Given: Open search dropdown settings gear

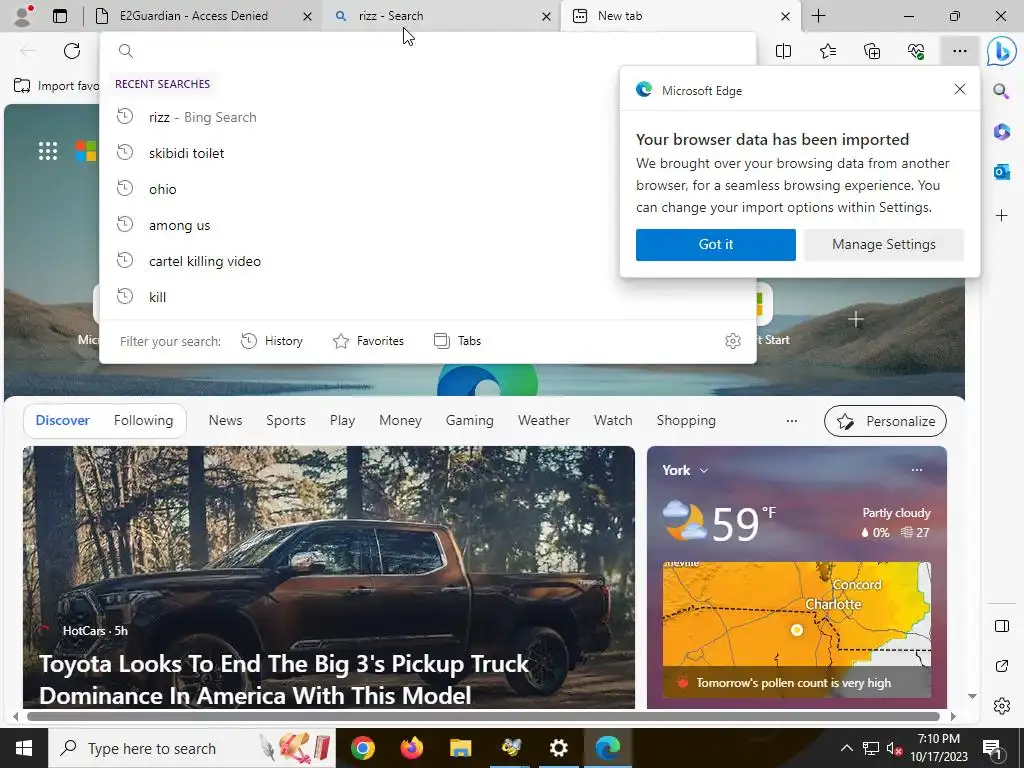Looking at the screenshot, I should tap(733, 341).
